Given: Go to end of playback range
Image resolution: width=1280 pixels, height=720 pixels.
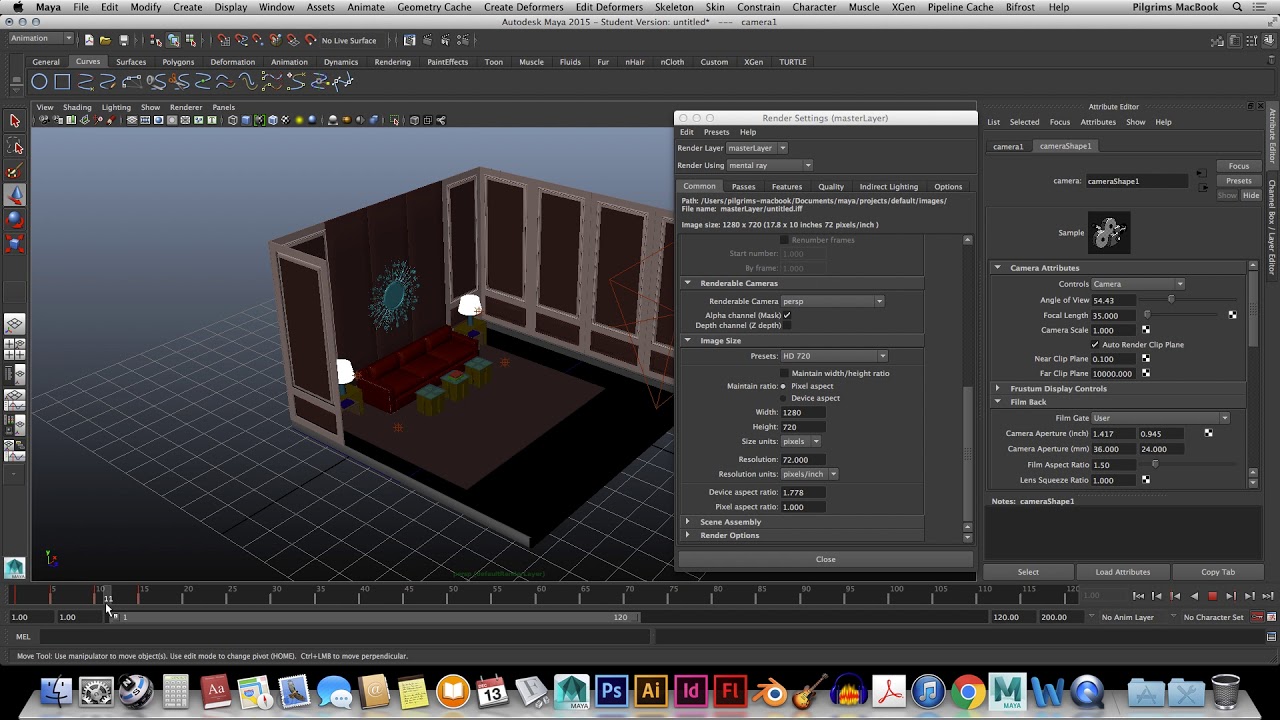Looking at the screenshot, I should [x=1268, y=596].
